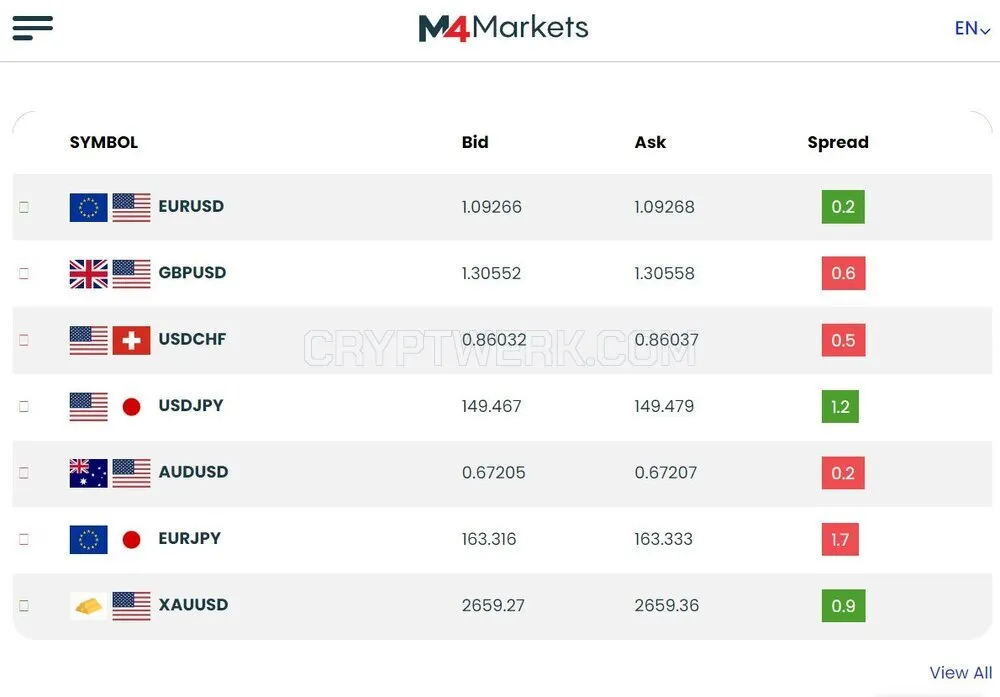The height and width of the screenshot is (697, 1000).
Task: Click the USDJPY ask price 149.479
Action: coord(664,406)
